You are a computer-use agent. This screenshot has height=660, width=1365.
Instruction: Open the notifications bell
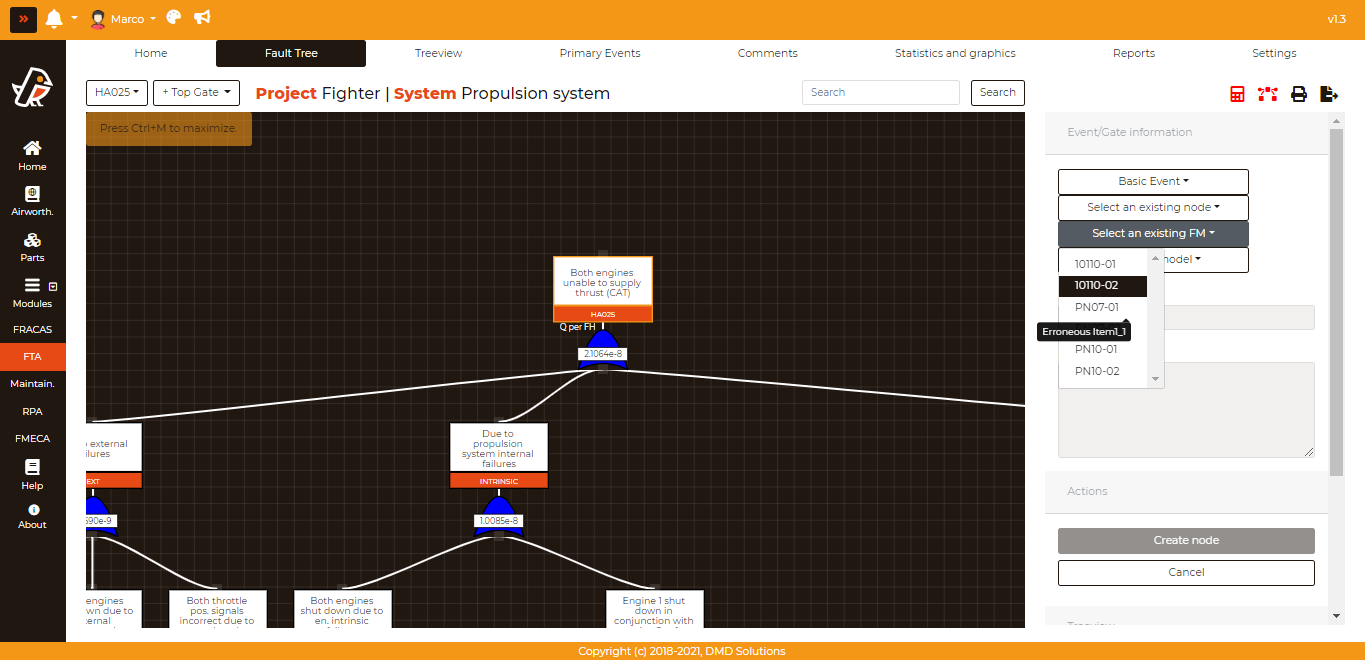coord(54,19)
